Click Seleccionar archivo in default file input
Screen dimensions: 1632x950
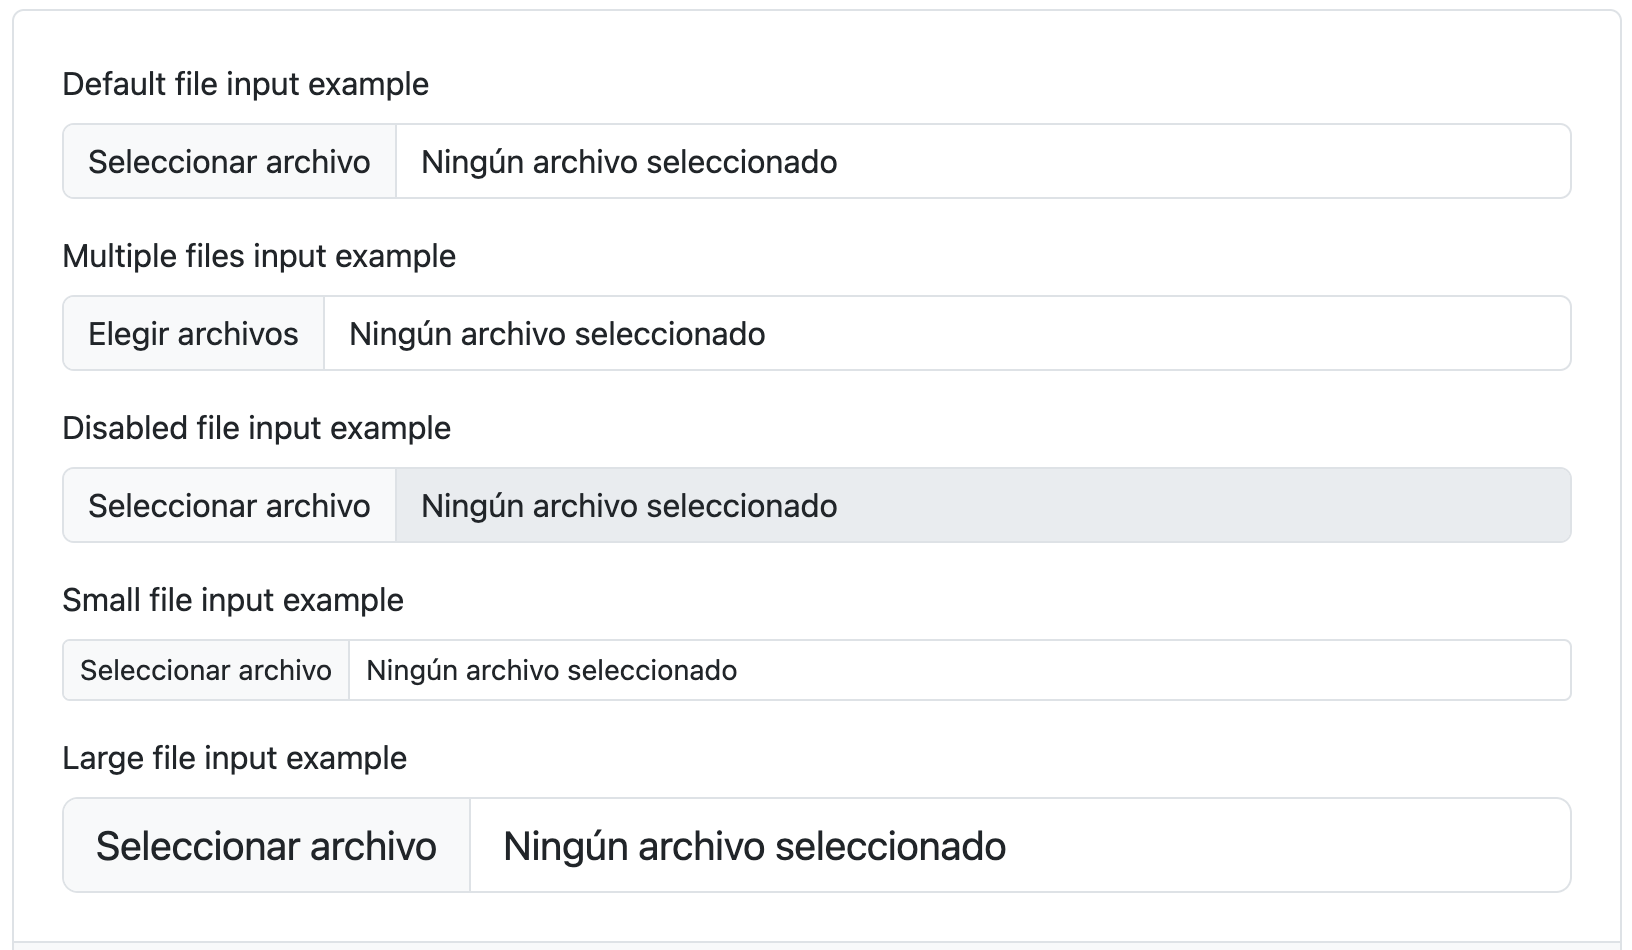click(228, 161)
